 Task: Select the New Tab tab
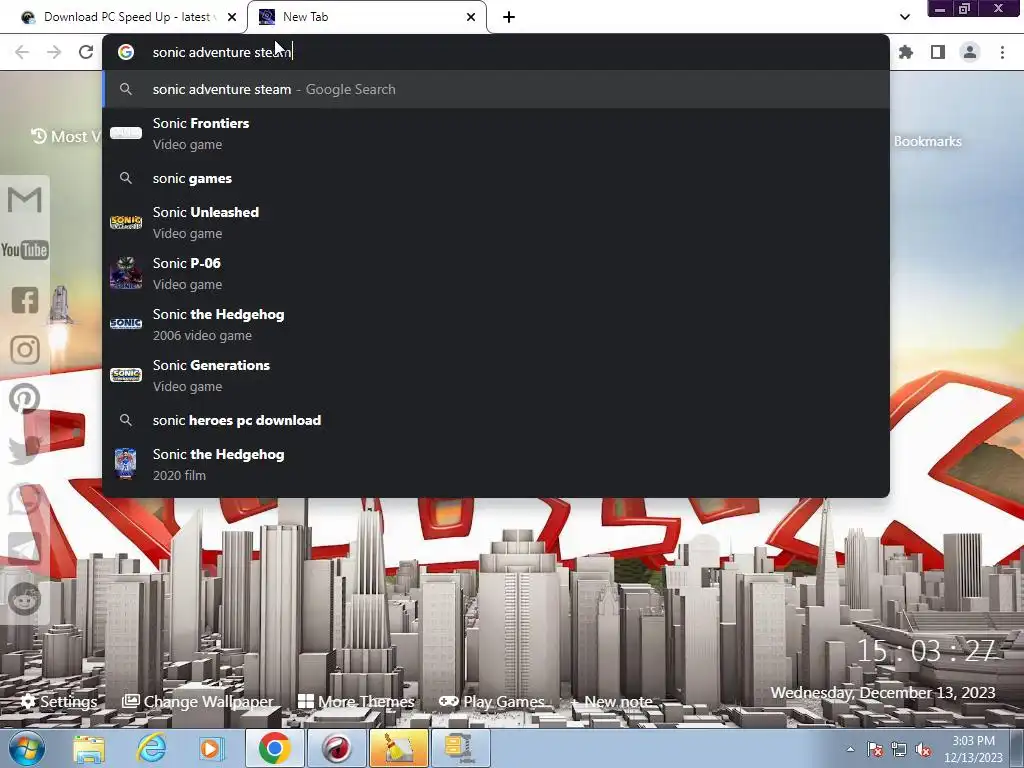pos(366,17)
